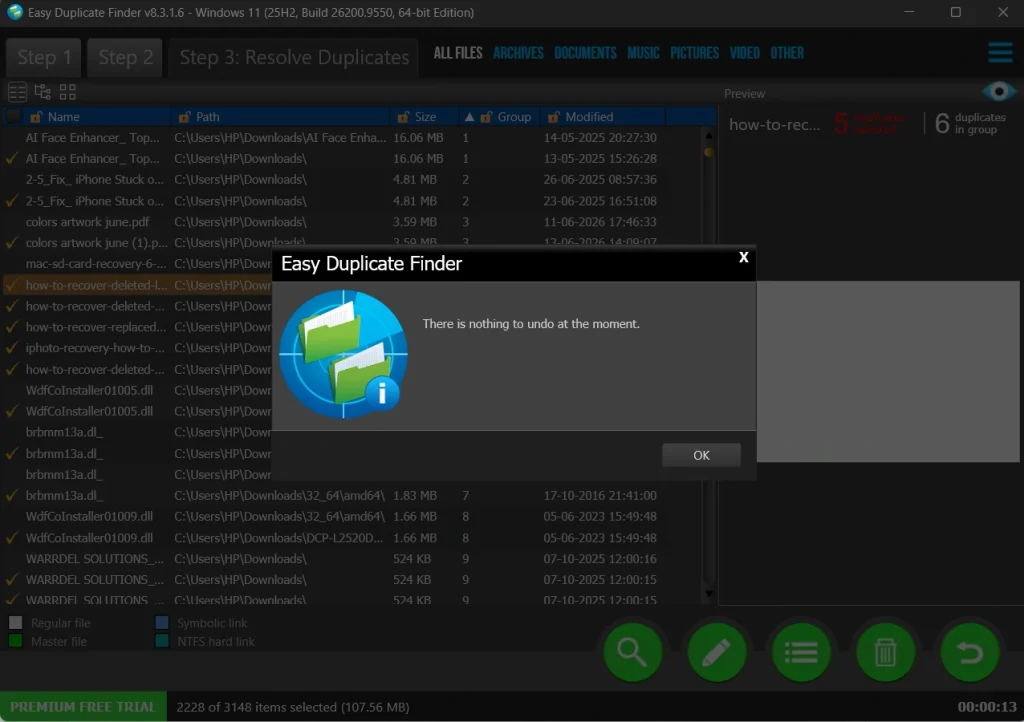This screenshot has height=722, width=1024.
Task: Sort by Name column header
Action: click(63, 117)
